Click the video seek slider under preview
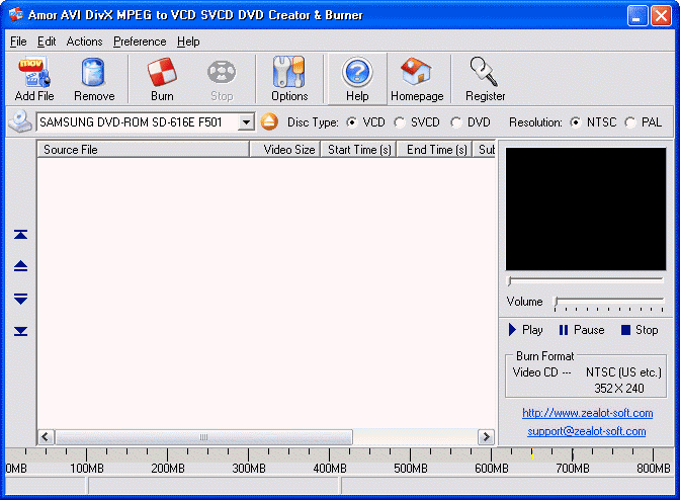This screenshot has width=680, height=500. pyautogui.click(x=585, y=281)
